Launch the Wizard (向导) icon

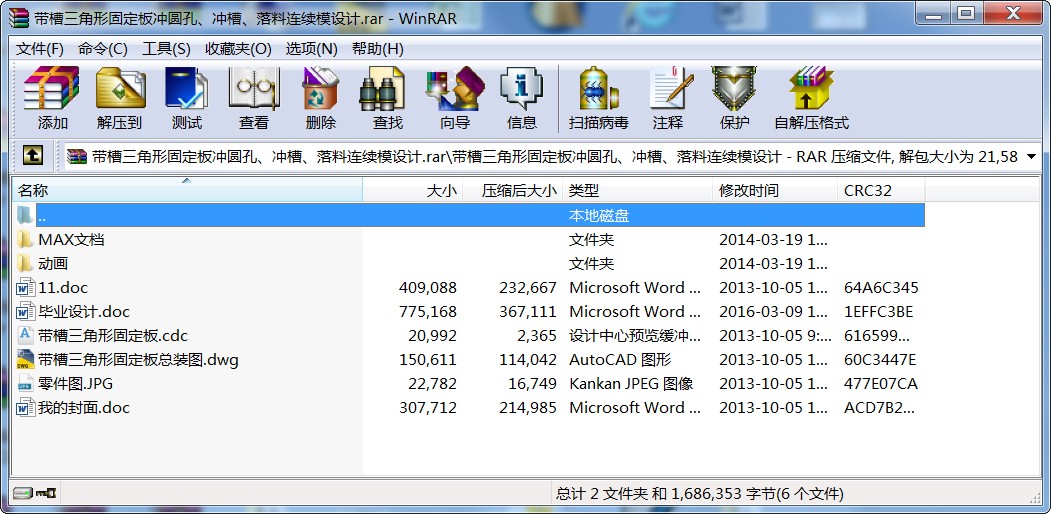[x=454, y=98]
